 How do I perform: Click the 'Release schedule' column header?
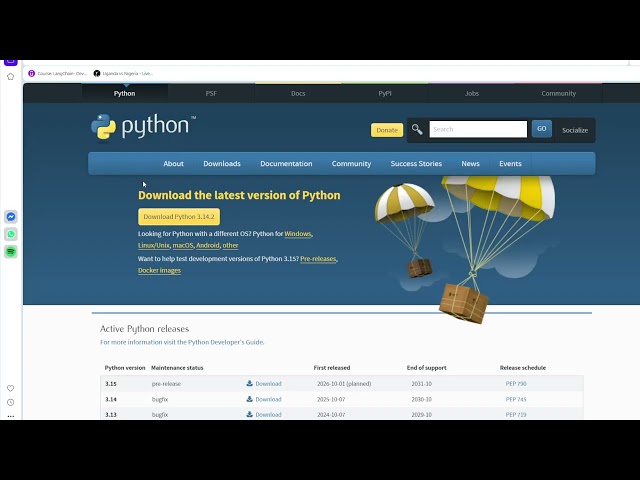(x=523, y=368)
